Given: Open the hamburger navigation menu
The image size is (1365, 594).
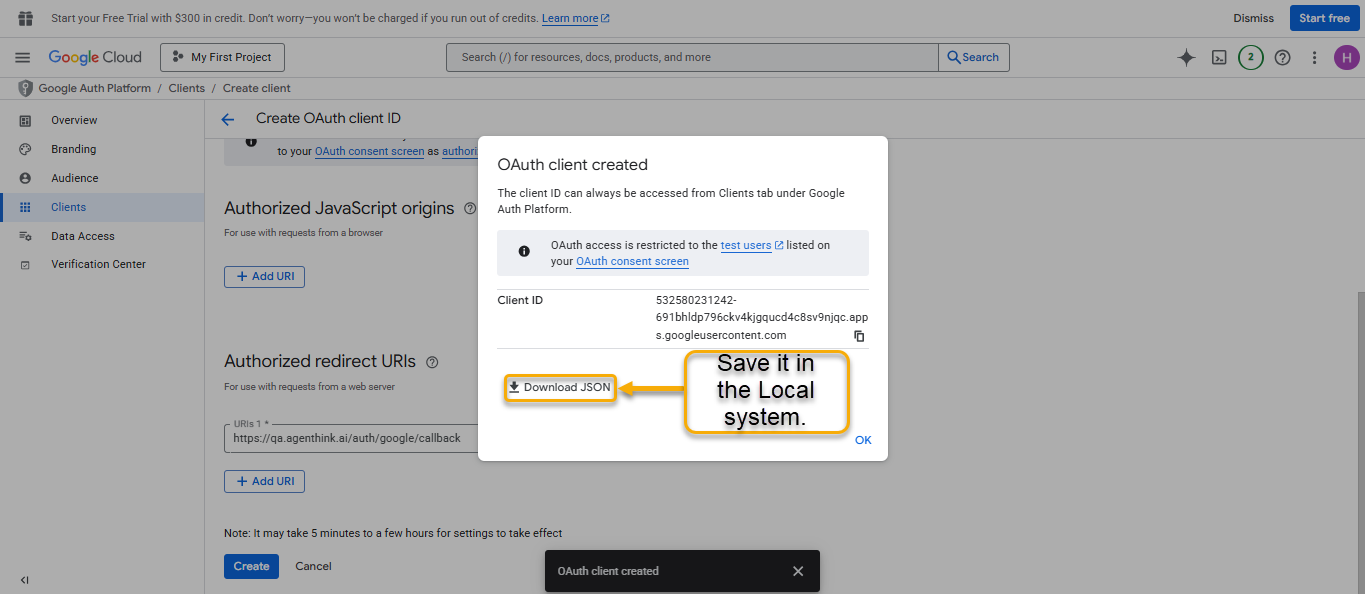Looking at the screenshot, I should 23,58.
